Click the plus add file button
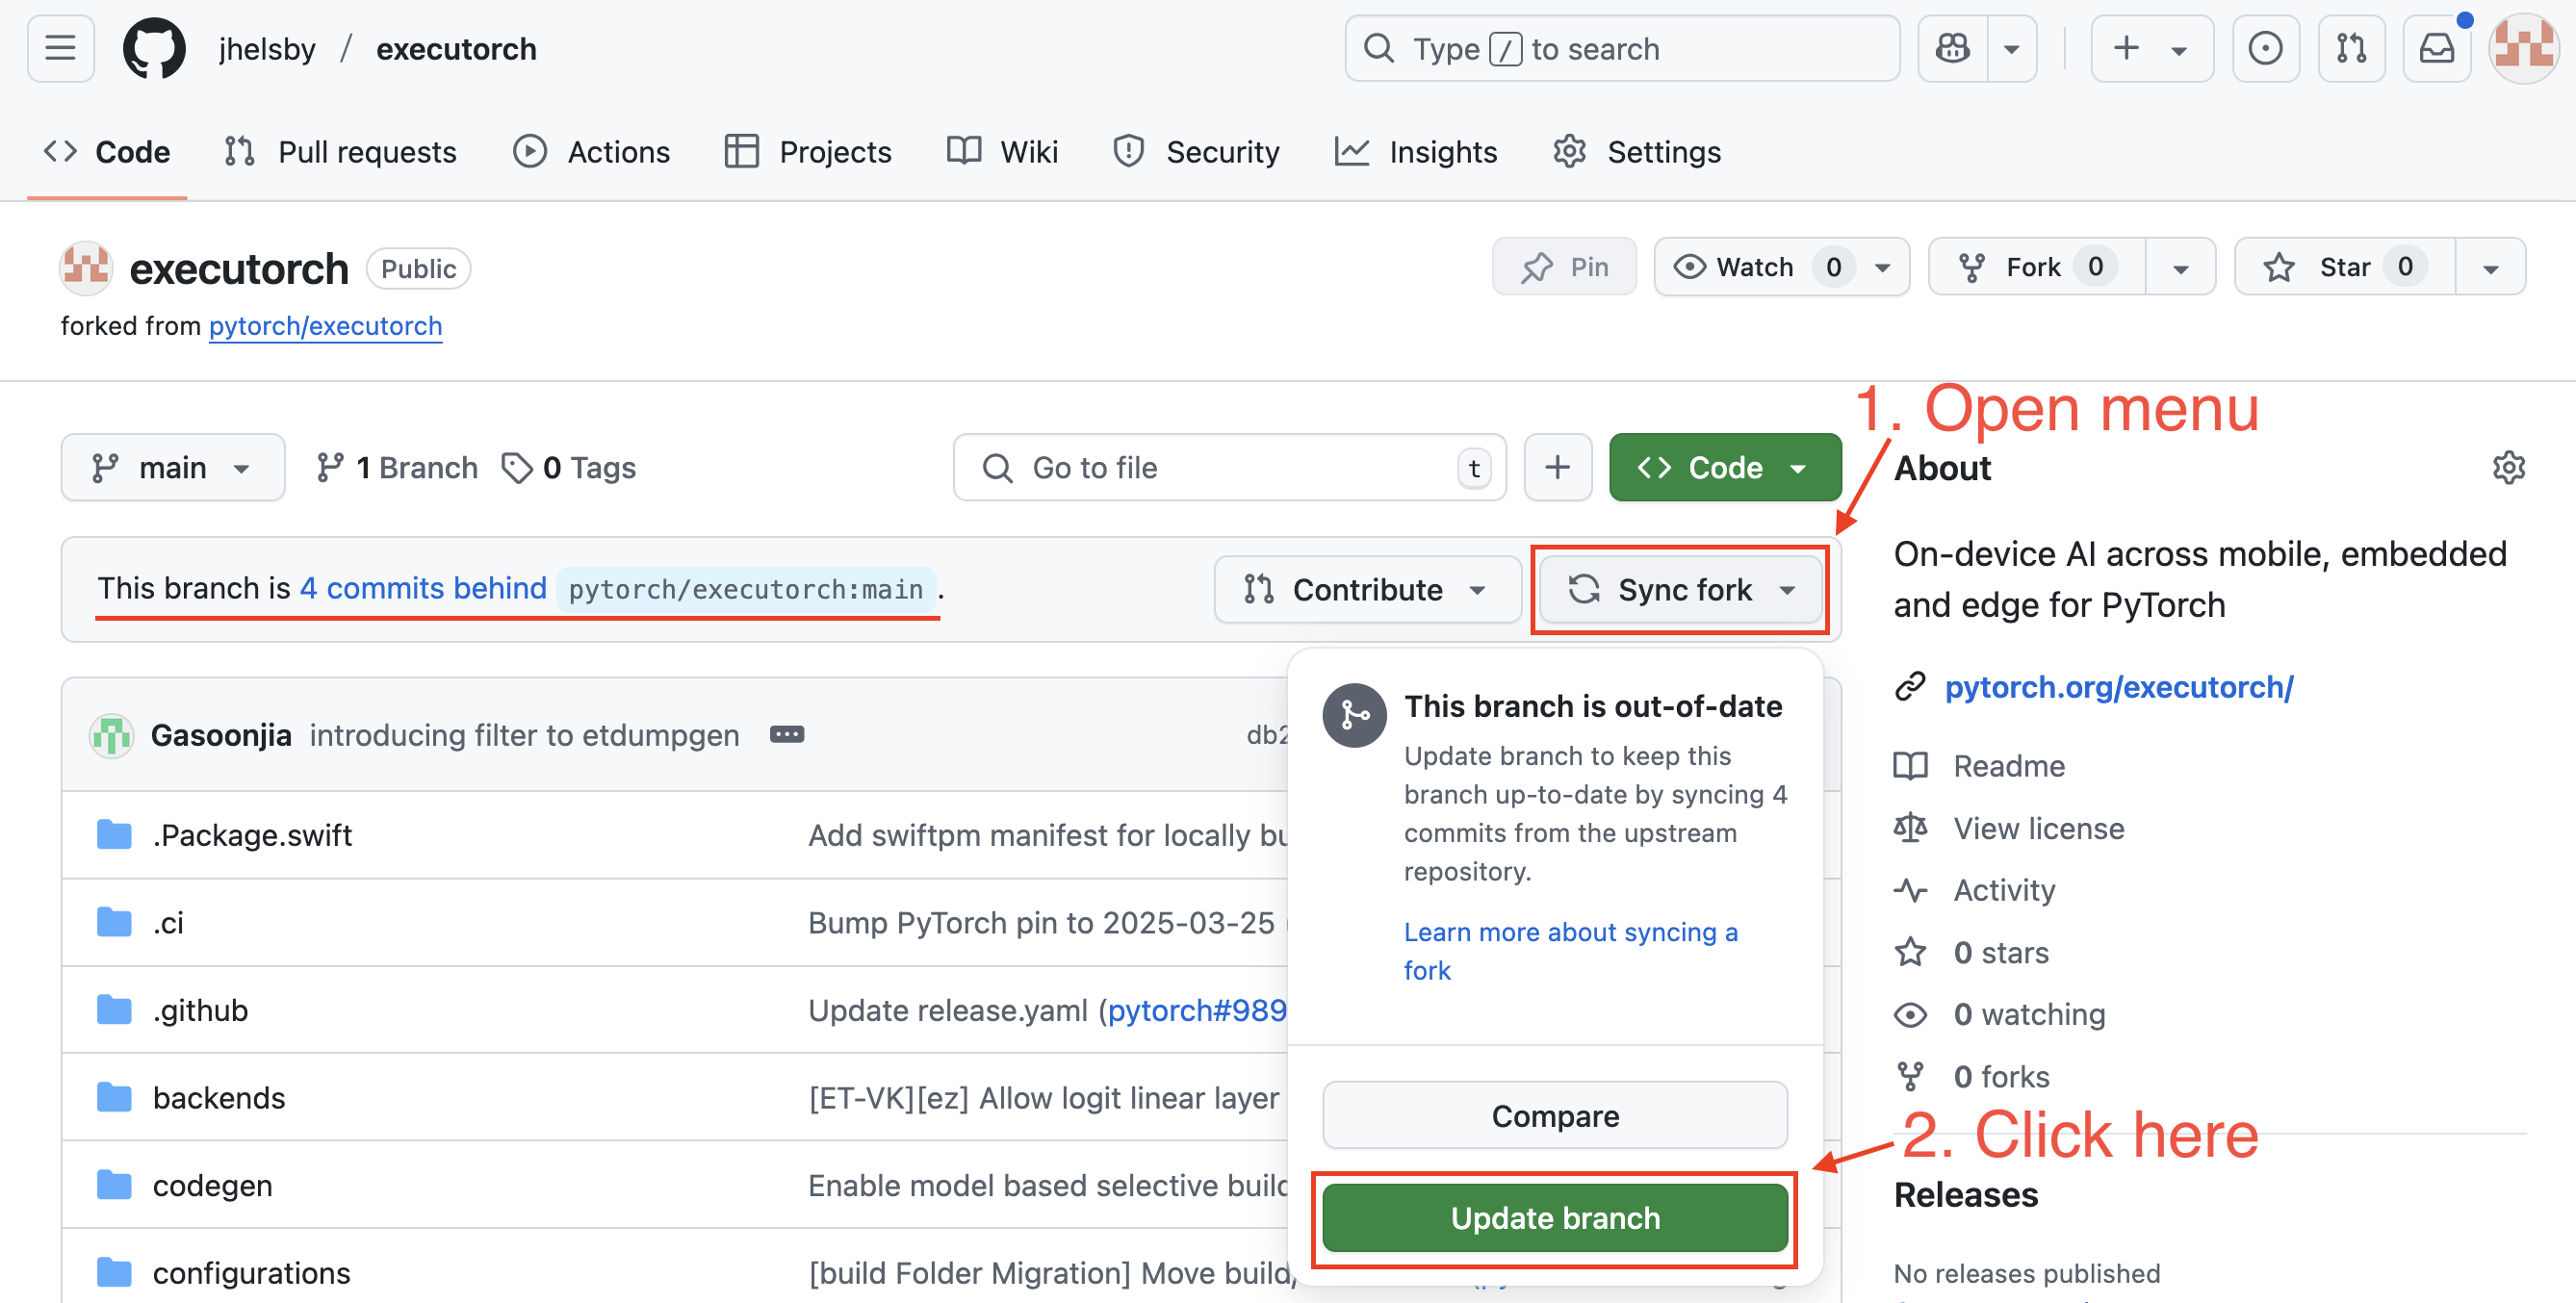This screenshot has height=1303, width=2576. [1557, 468]
